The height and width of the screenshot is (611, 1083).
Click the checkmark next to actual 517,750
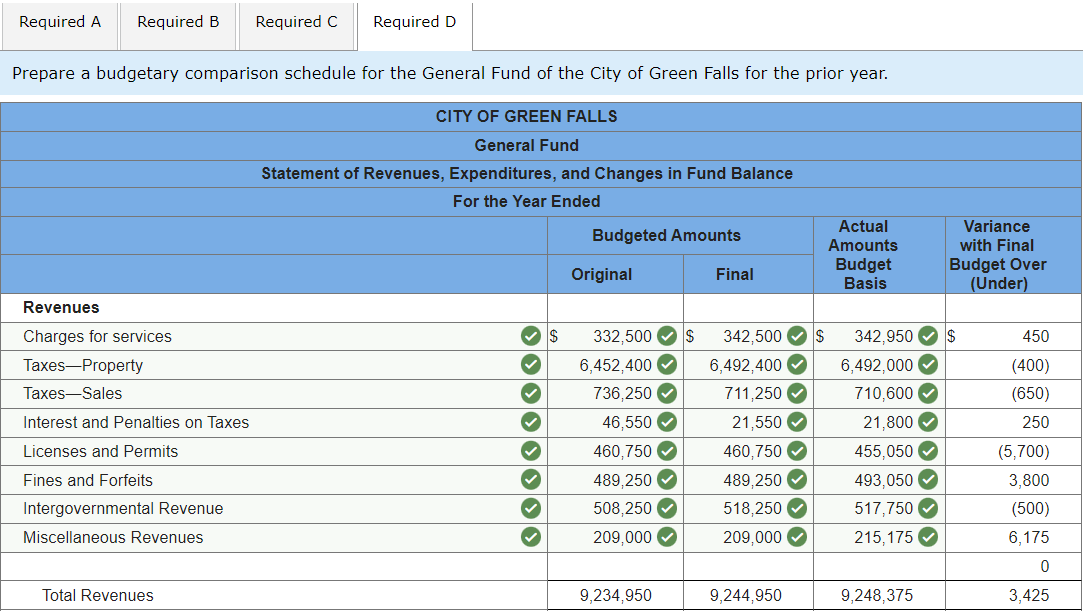[x=928, y=508]
